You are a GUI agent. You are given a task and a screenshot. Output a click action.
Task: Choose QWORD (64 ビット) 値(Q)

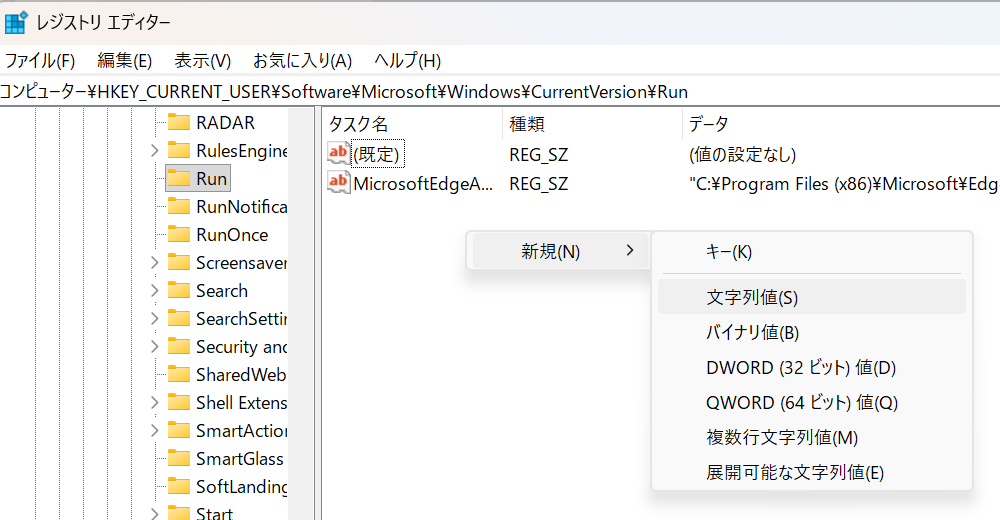pyautogui.click(x=812, y=403)
